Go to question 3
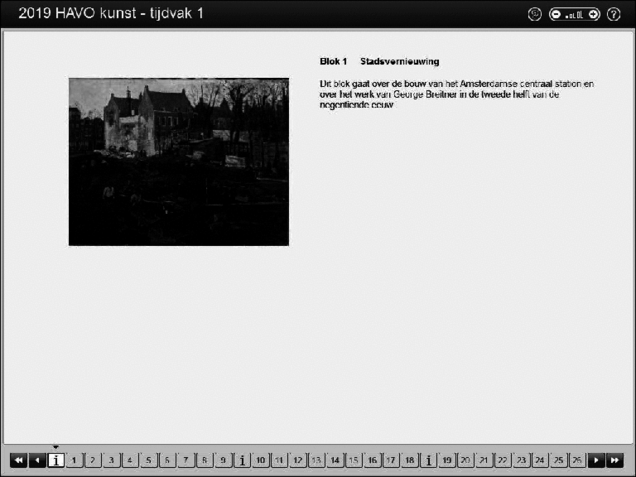The width and height of the screenshot is (636, 477). (x=112, y=460)
